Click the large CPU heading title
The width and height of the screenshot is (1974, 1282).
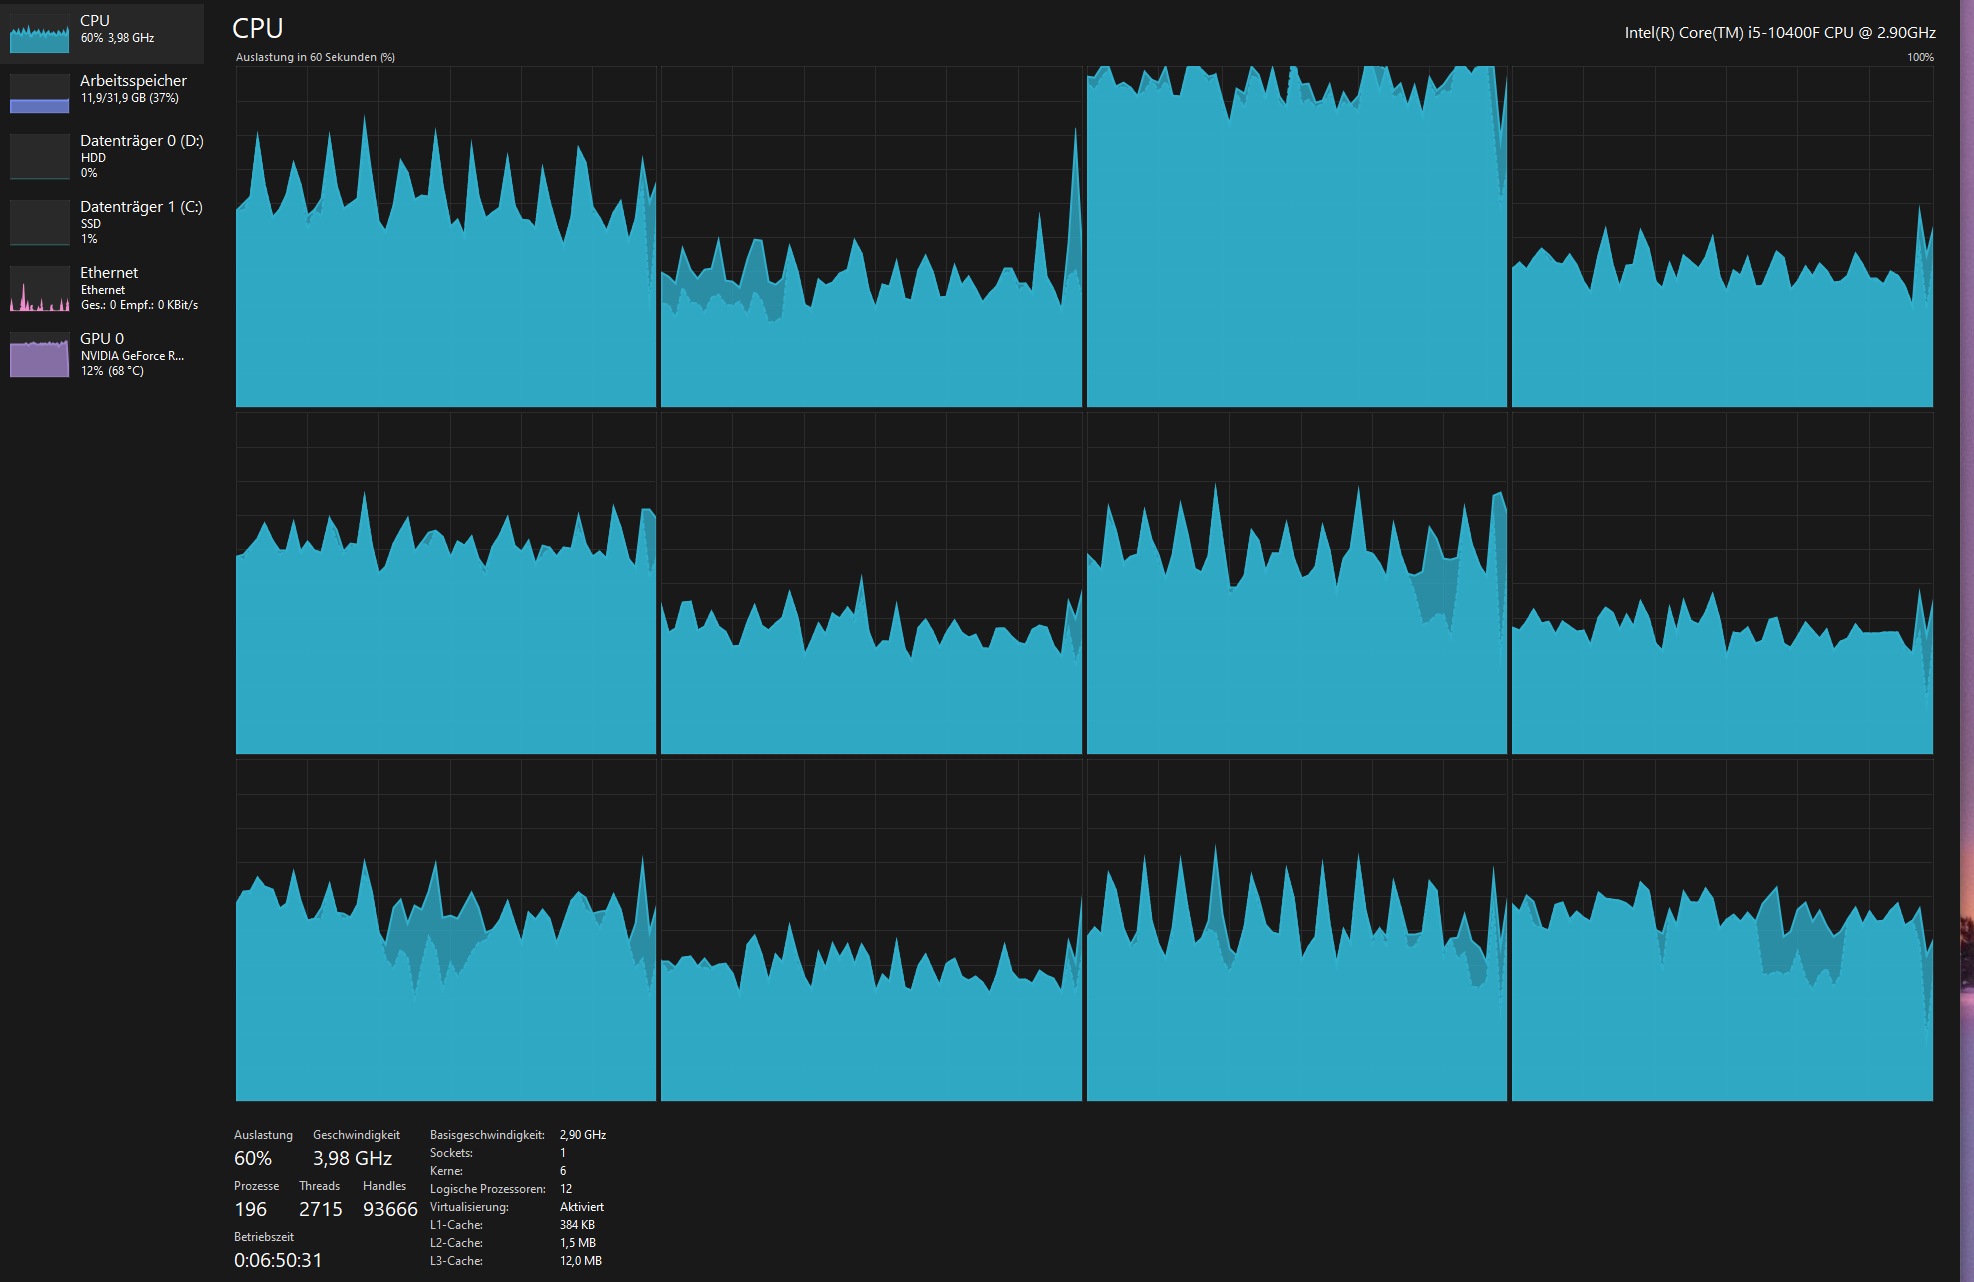[258, 28]
